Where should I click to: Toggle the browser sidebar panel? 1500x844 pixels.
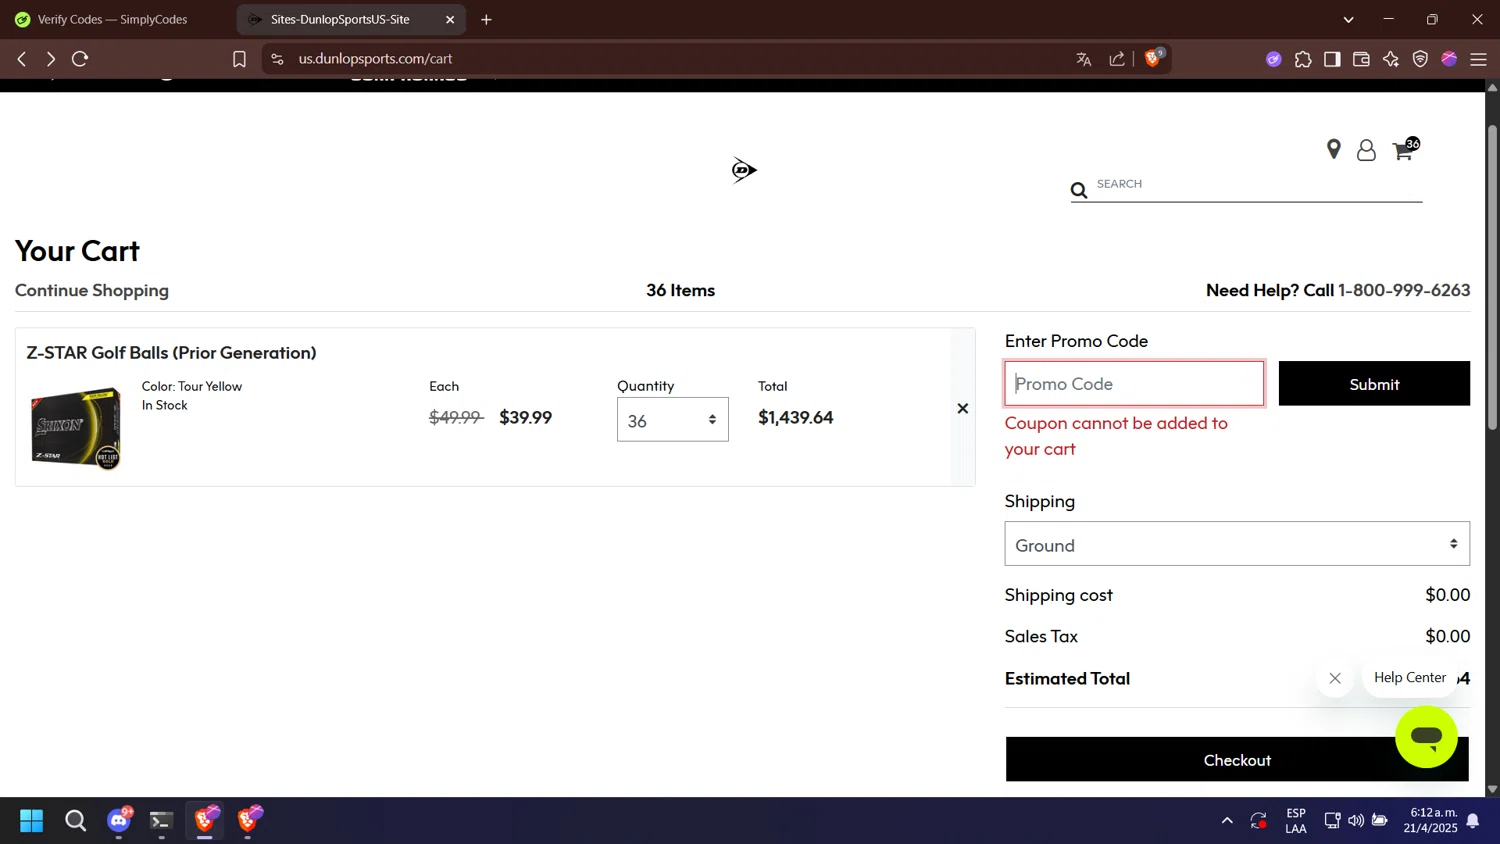1332,59
